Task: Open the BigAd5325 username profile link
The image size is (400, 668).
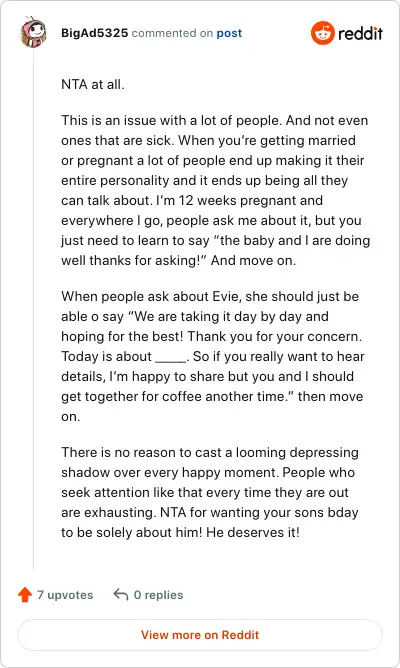Action: coord(95,33)
